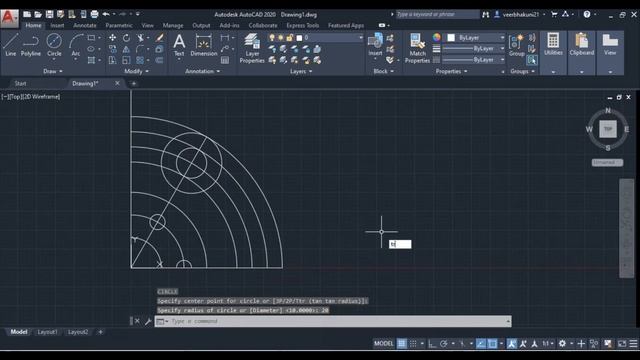Toggle annotation objects visibility in status bar

(511, 344)
